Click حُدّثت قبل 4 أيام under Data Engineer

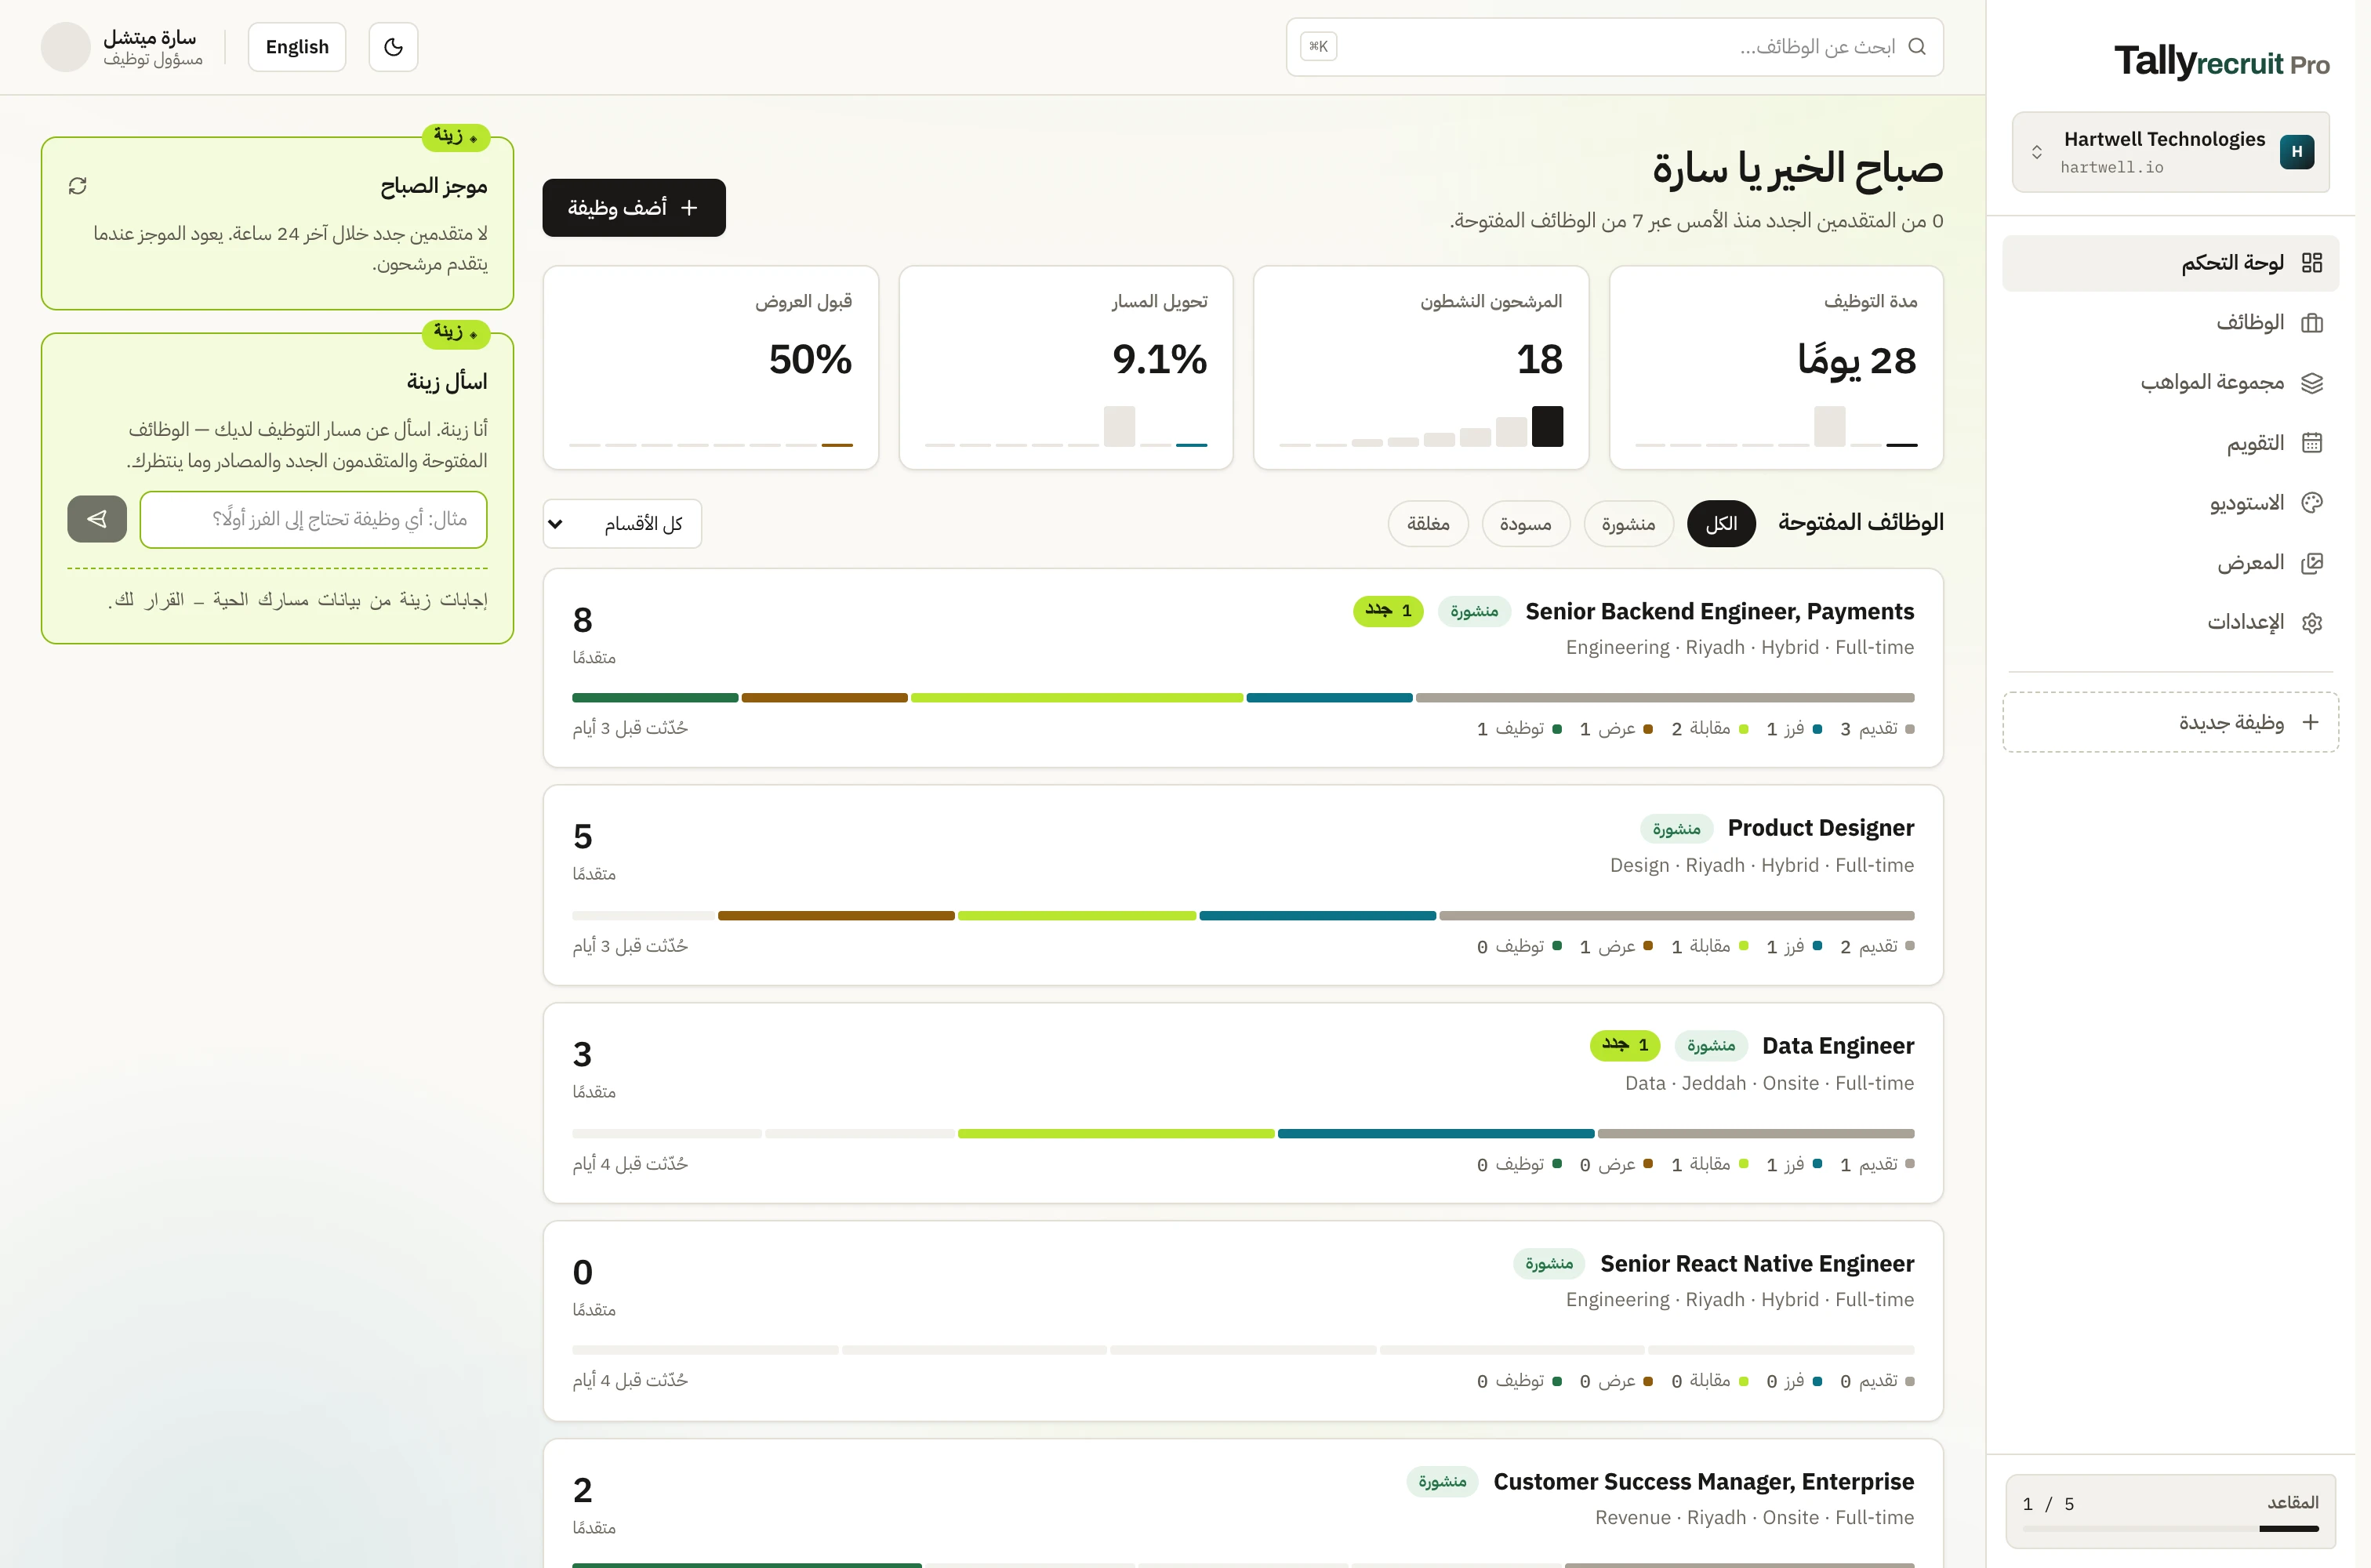pyautogui.click(x=630, y=1164)
